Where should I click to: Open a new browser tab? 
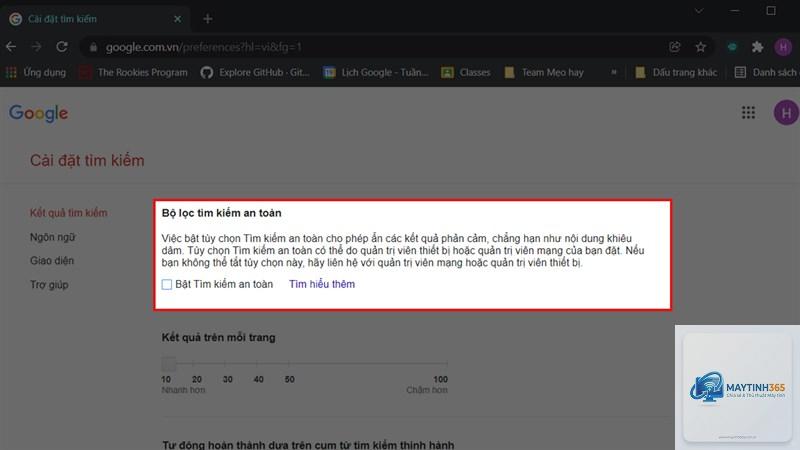coord(208,19)
